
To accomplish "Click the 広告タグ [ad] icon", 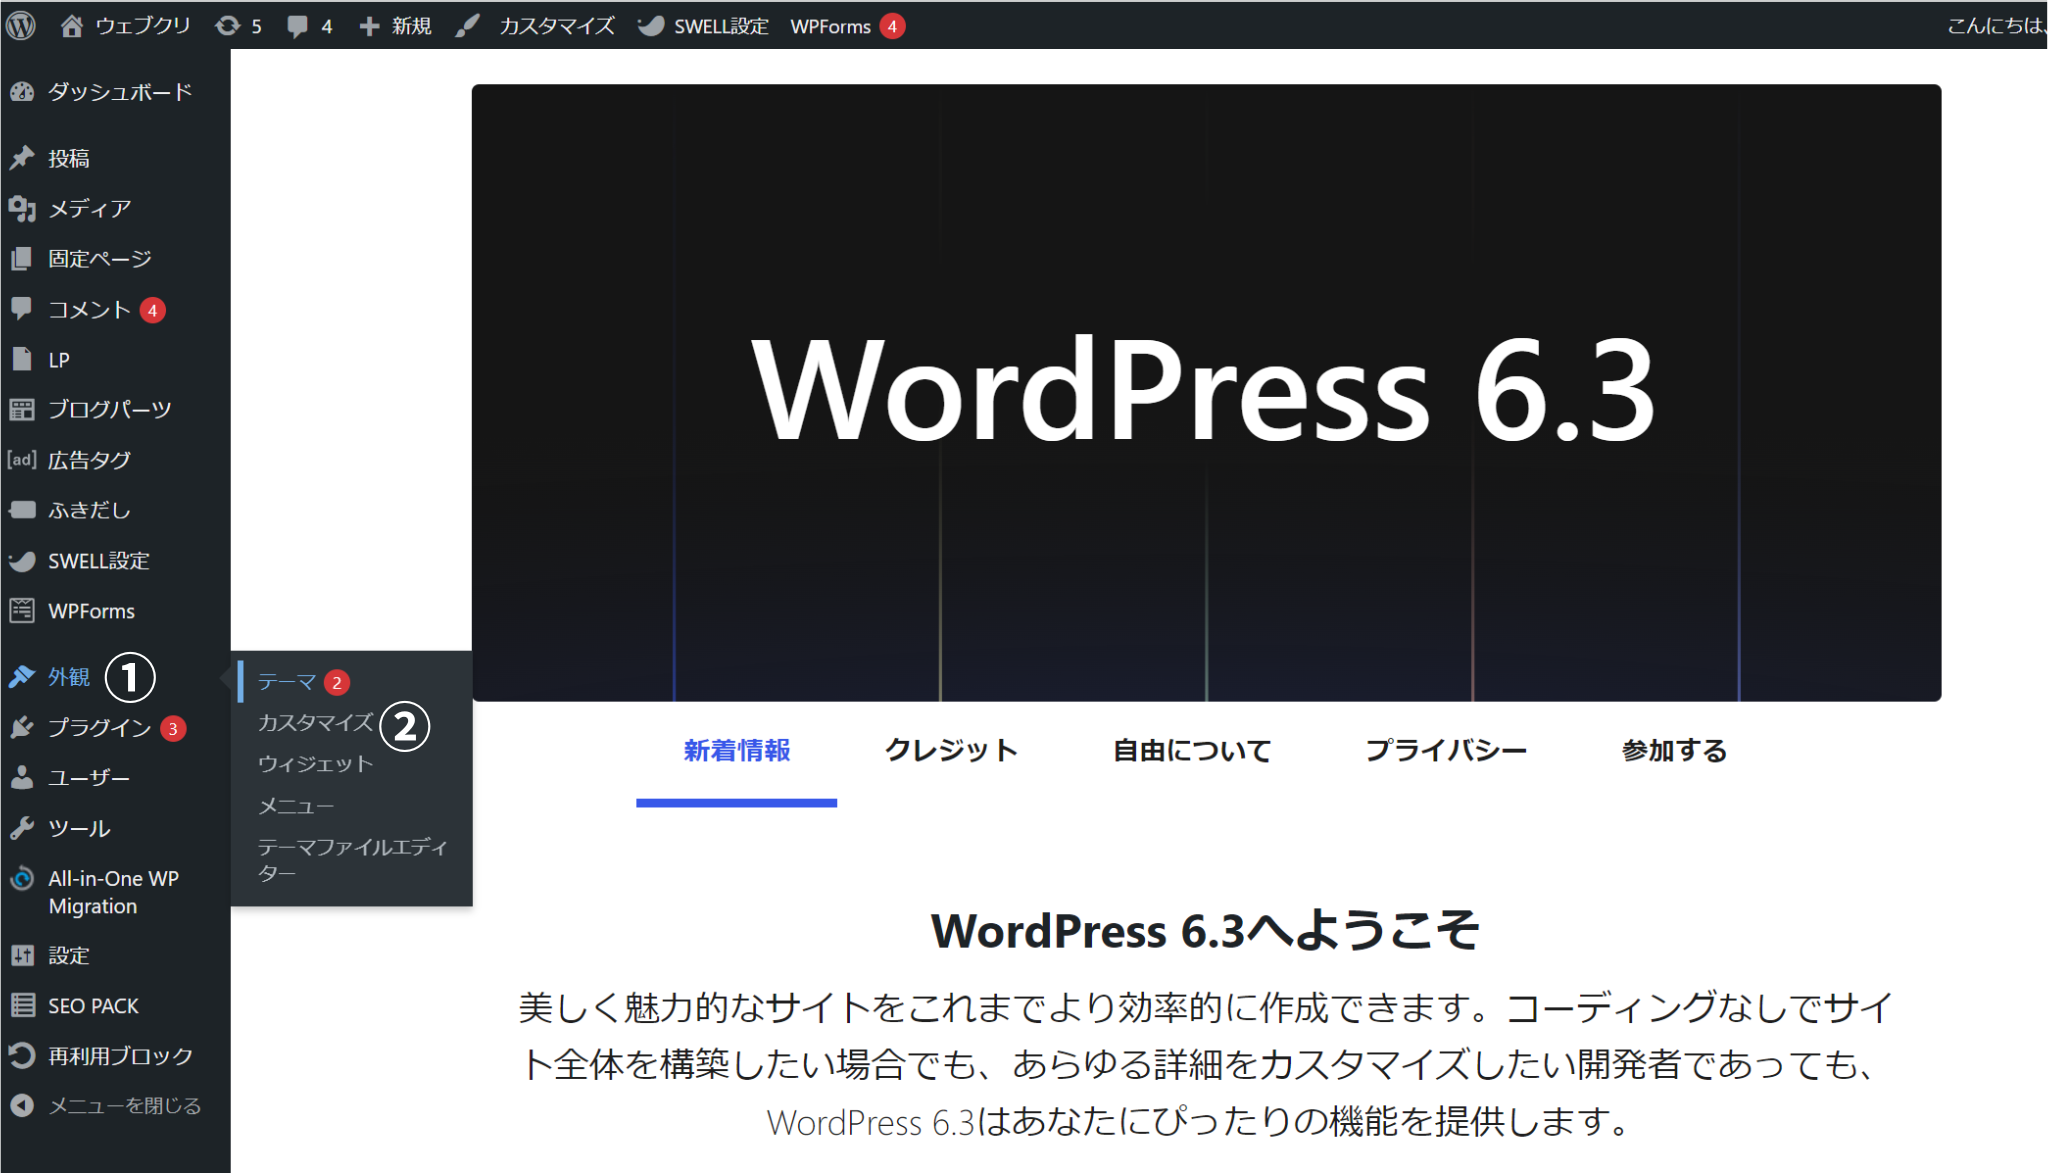I will (x=22, y=460).
